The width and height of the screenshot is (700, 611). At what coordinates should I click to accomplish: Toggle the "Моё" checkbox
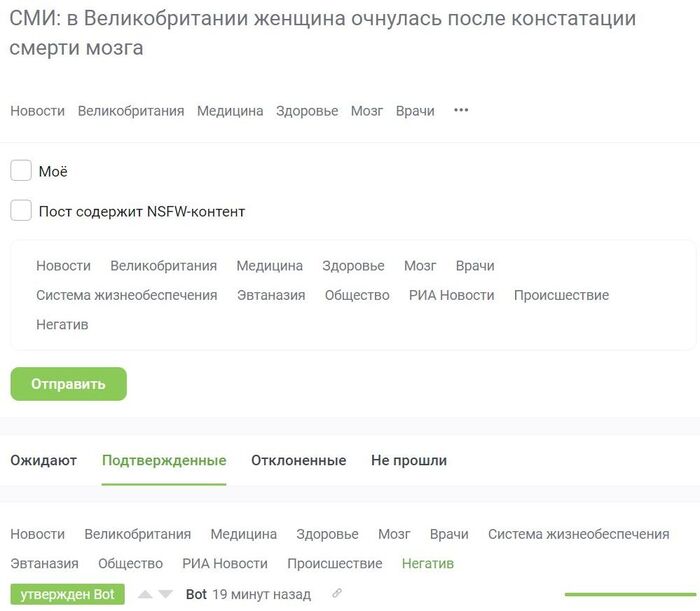21,171
